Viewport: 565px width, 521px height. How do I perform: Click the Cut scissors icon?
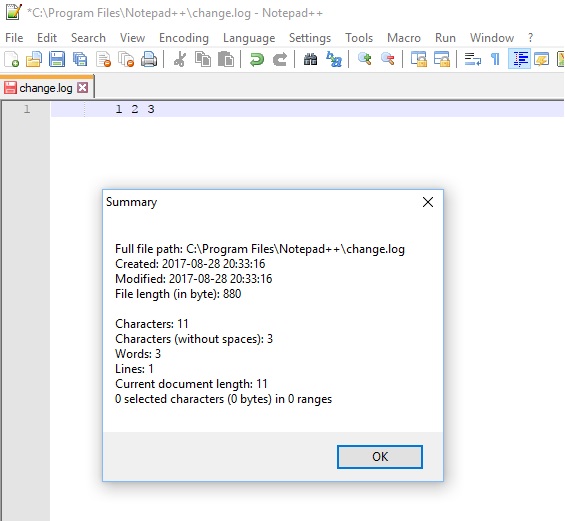point(180,59)
